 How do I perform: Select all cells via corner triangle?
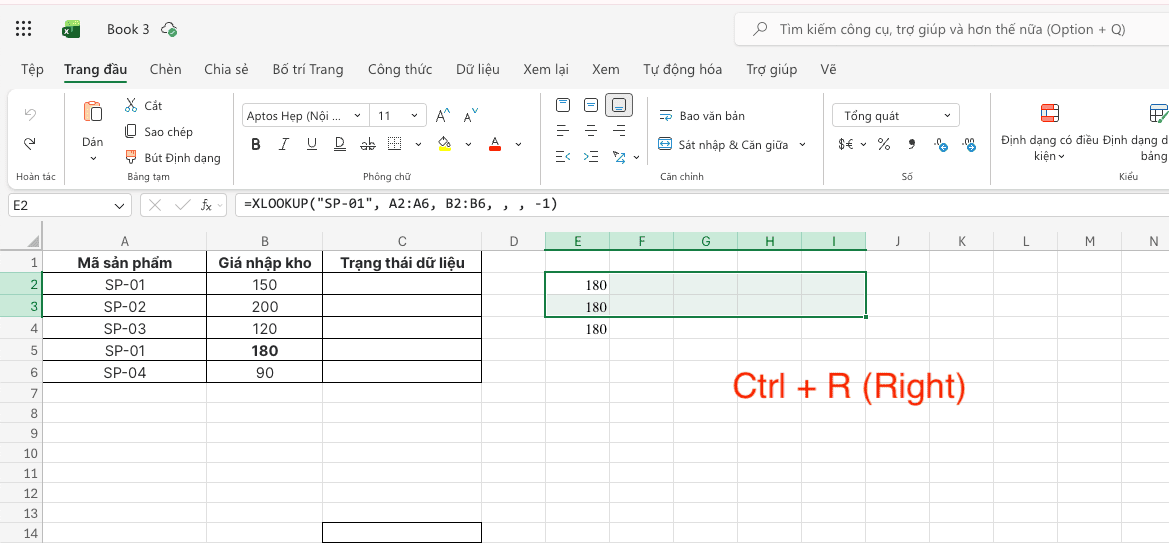coord(33,241)
